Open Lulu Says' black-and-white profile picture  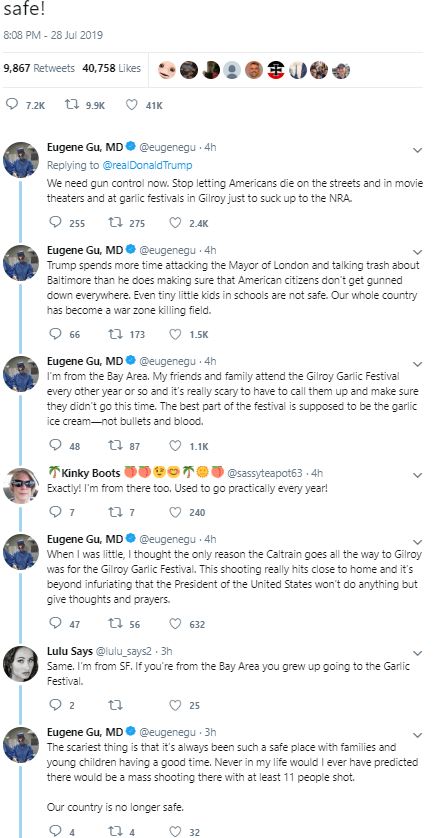21,663
